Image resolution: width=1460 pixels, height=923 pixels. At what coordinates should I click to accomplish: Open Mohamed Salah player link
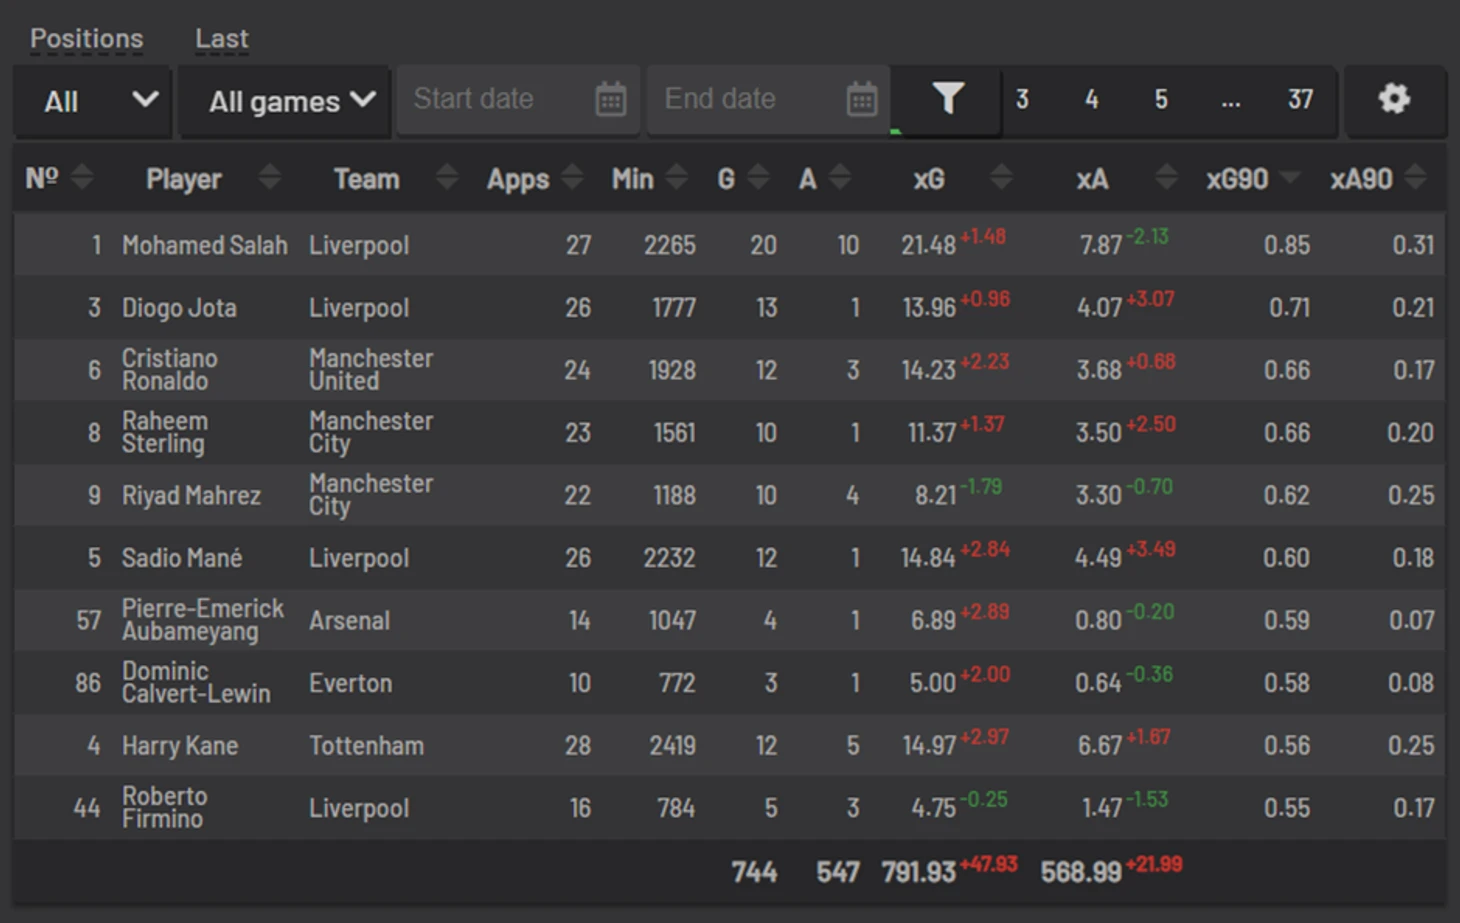[x=204, y=246]
